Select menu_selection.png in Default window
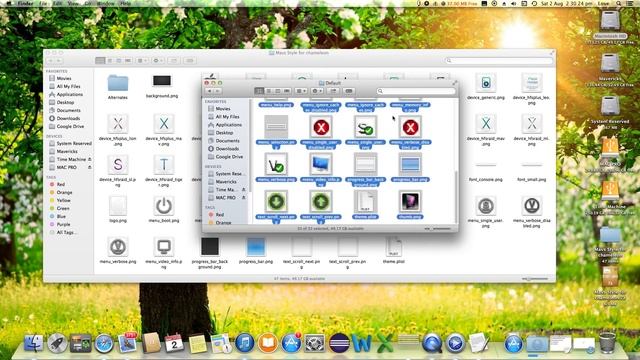The width and height of the screenshot is (640, 360). click(276, 127)
